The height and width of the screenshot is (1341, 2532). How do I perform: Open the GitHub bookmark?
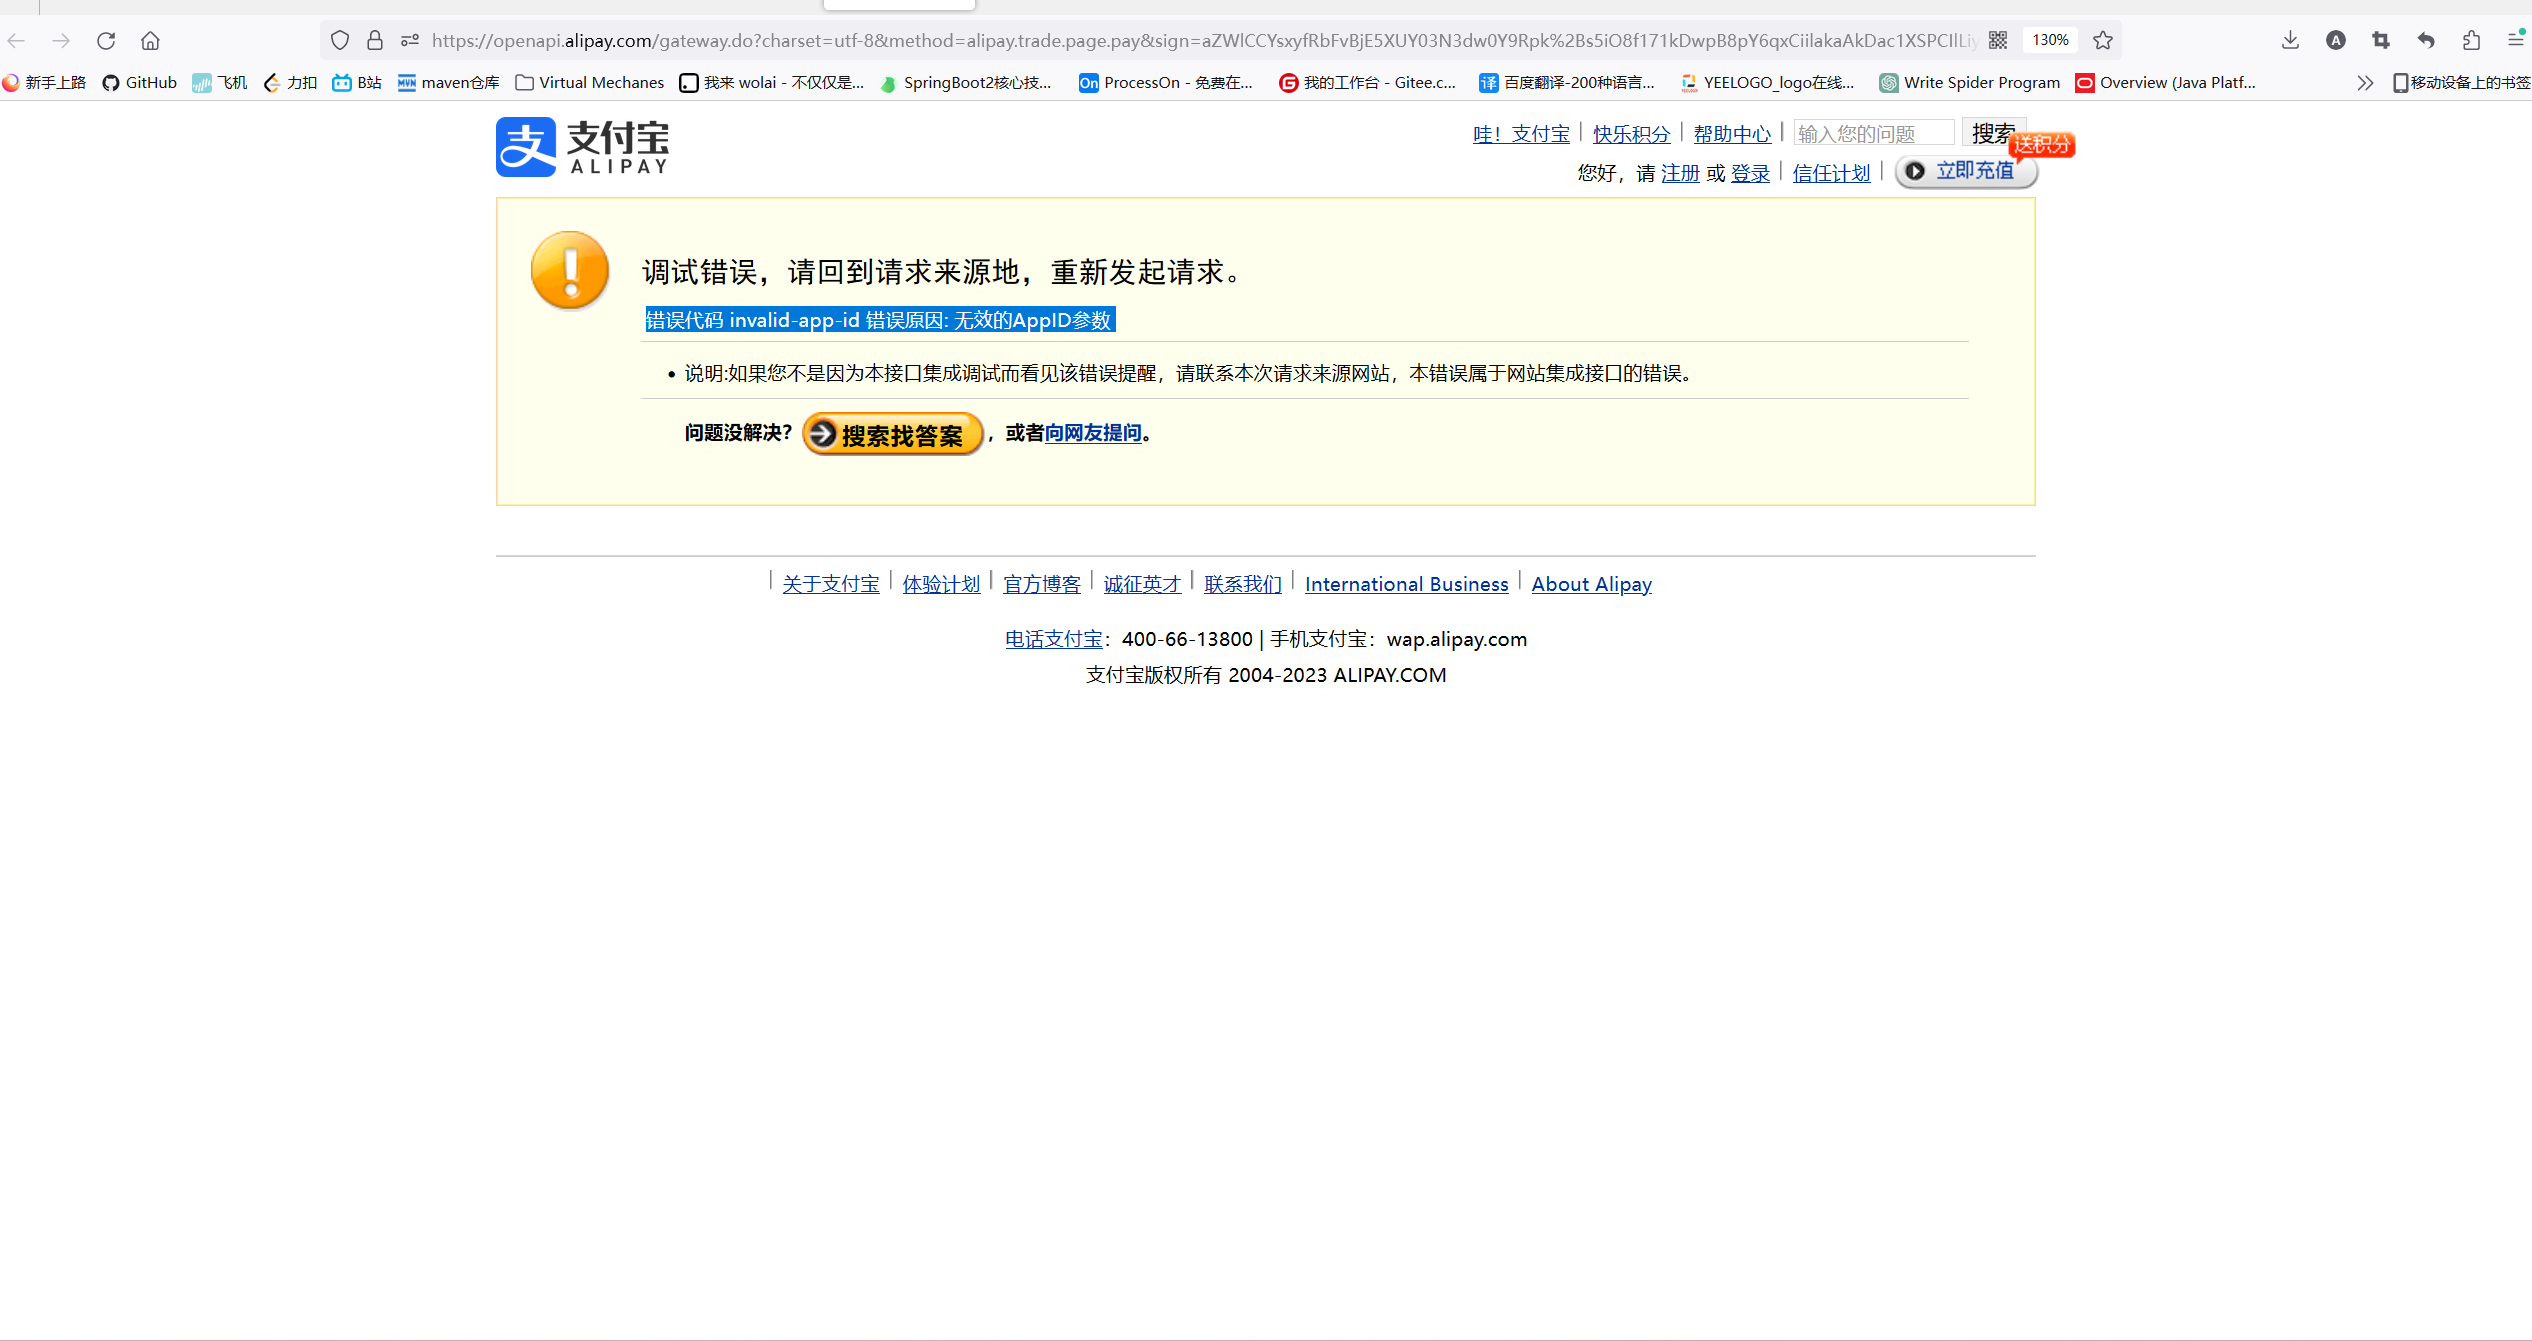[x=140, y=83]
